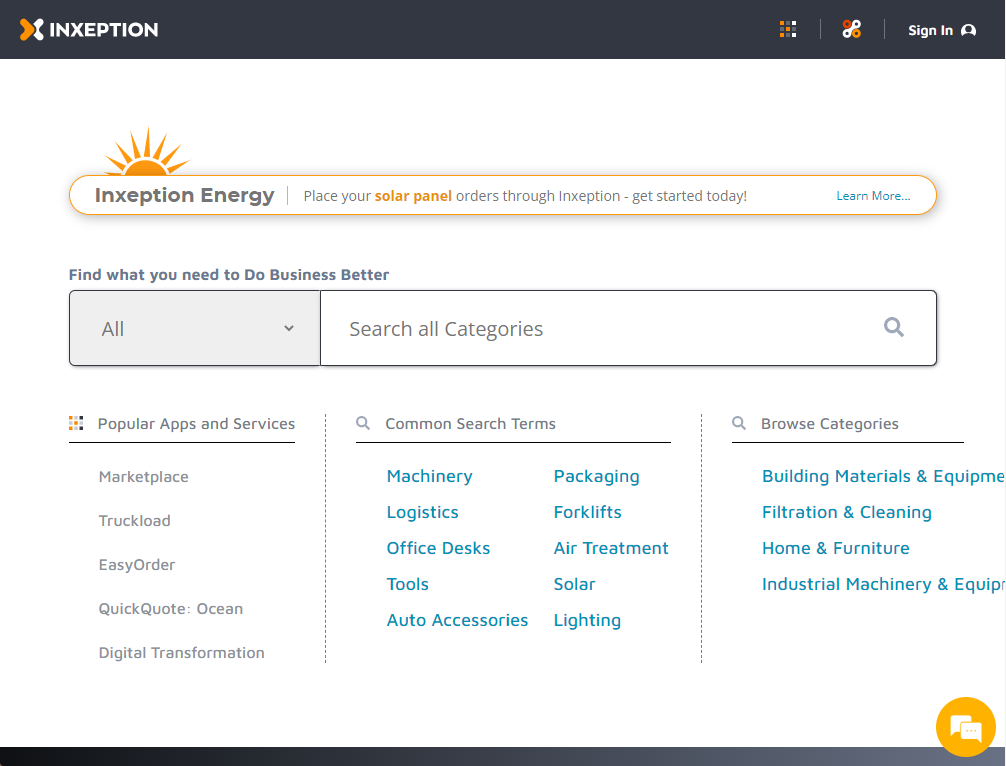The width and height of the screenshot is (1006, 766).
Task: Expand the search filter using its chevron arrow
Action: point(288,327)
